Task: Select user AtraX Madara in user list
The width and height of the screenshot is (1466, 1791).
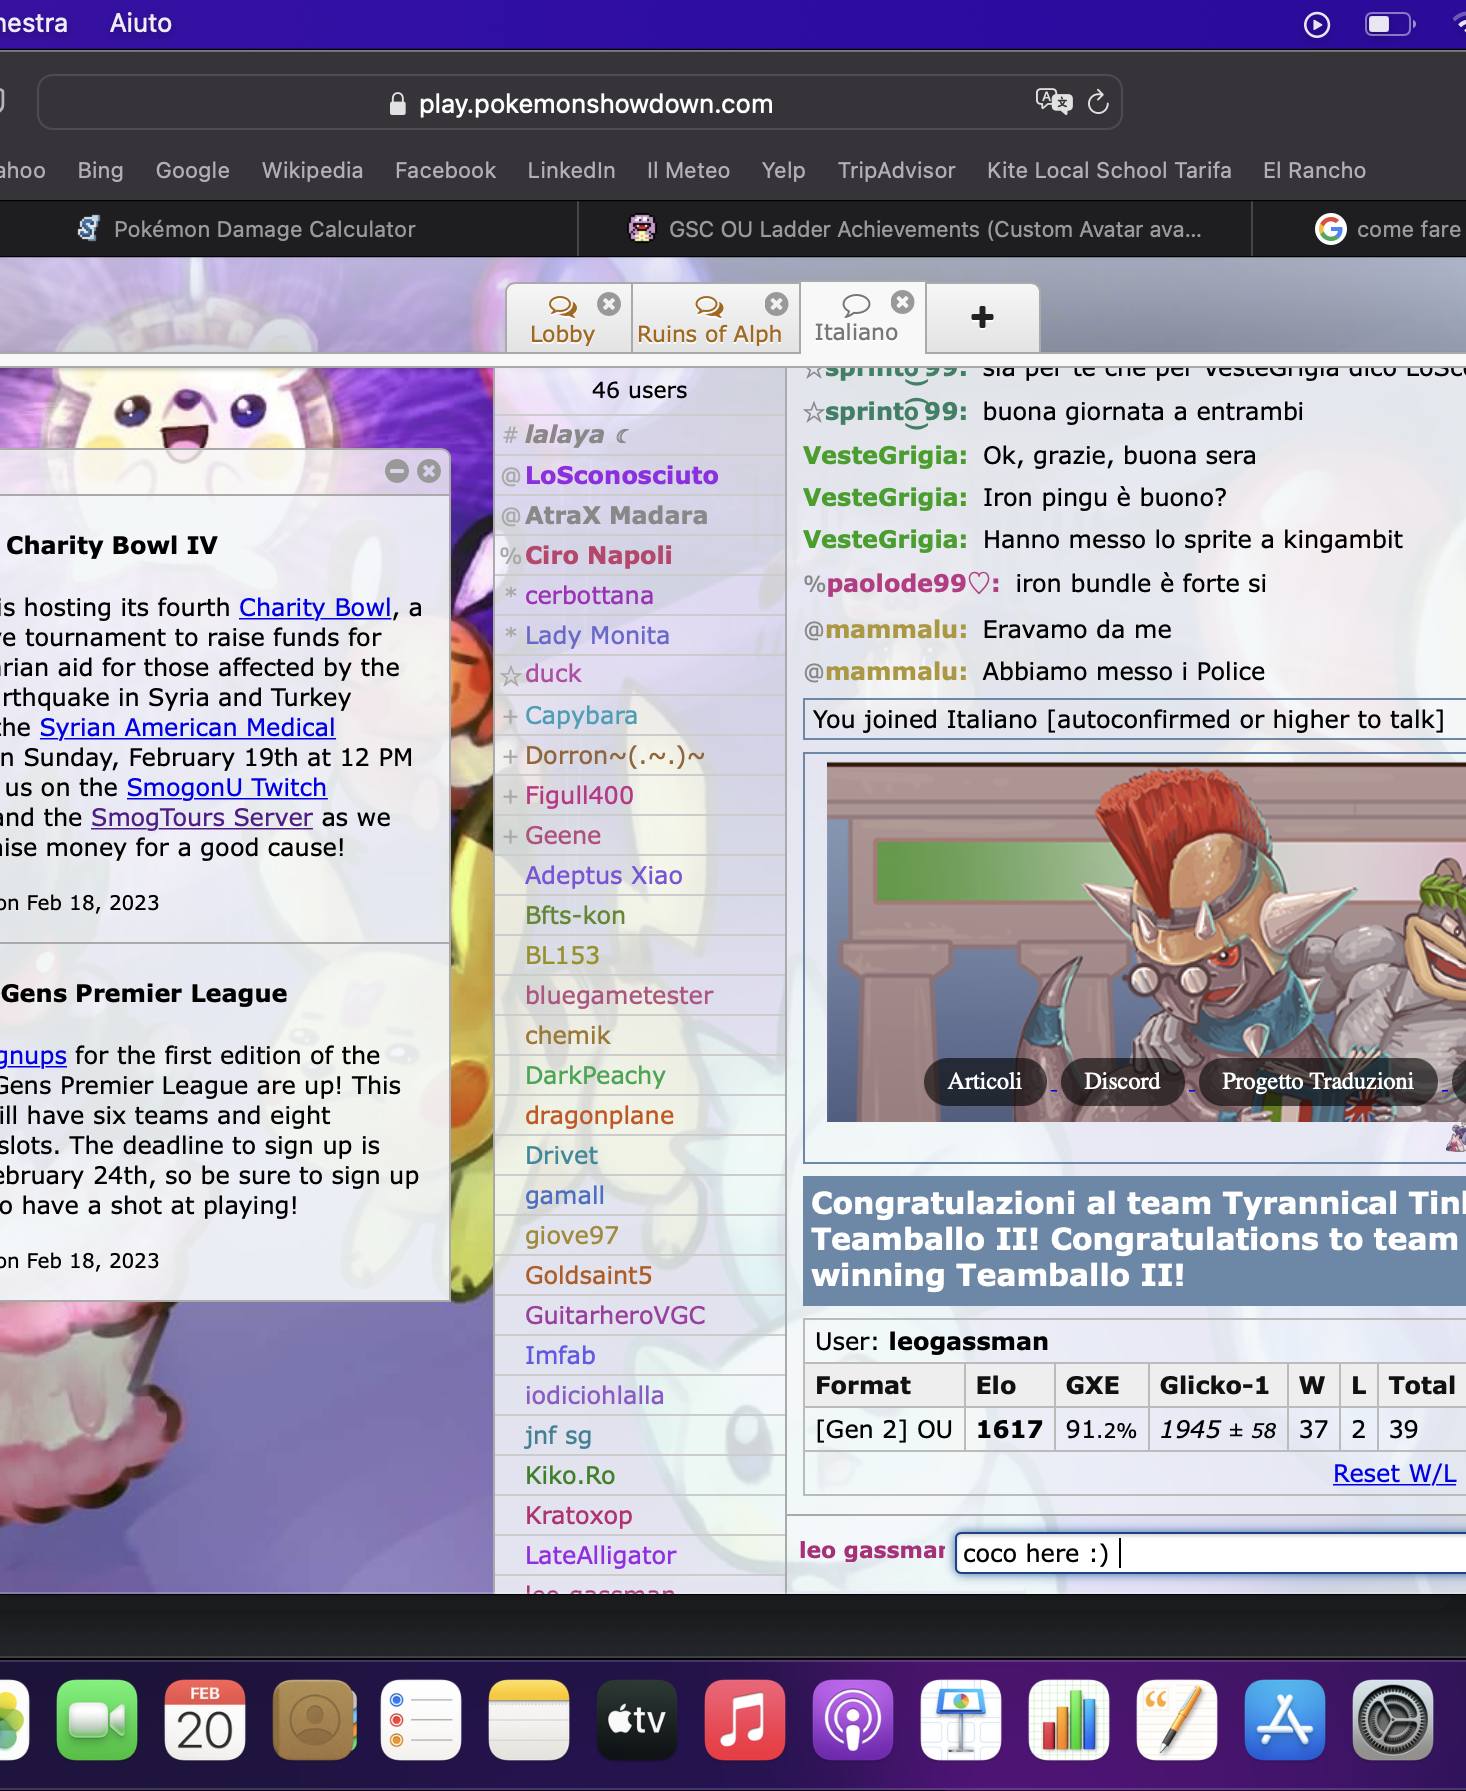Action: [640, 515]
